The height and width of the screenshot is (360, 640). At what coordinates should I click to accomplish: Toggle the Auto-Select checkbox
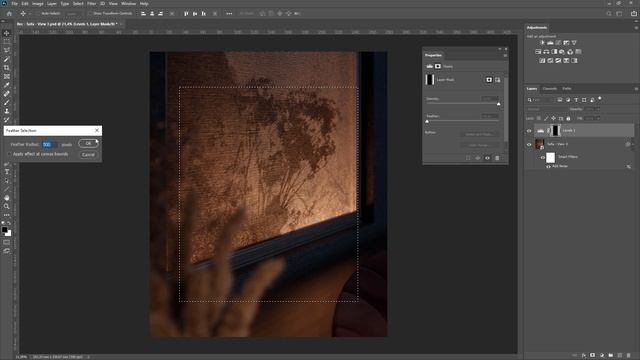(x=38, y=13)
